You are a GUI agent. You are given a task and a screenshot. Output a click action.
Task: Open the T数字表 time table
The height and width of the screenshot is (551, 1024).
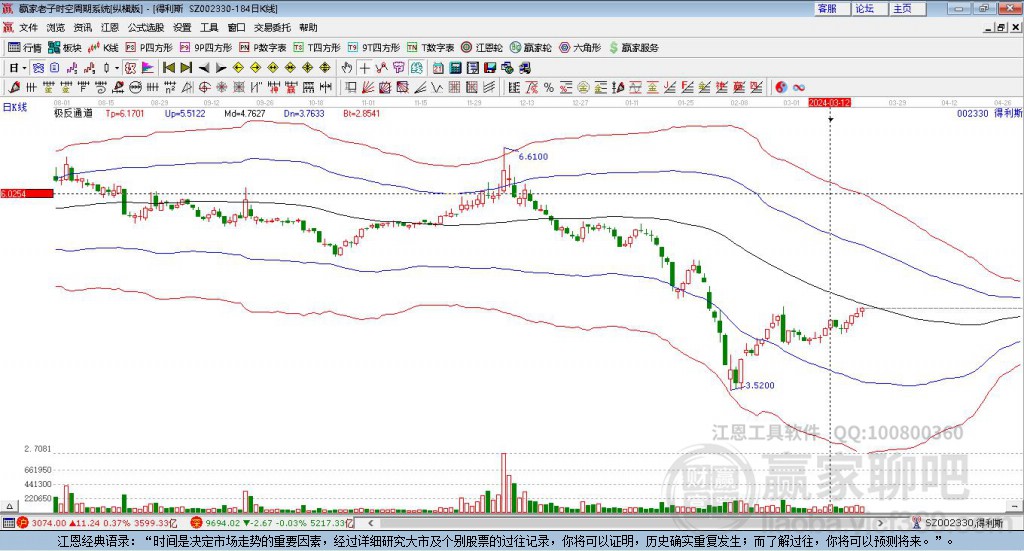[430, 48]
